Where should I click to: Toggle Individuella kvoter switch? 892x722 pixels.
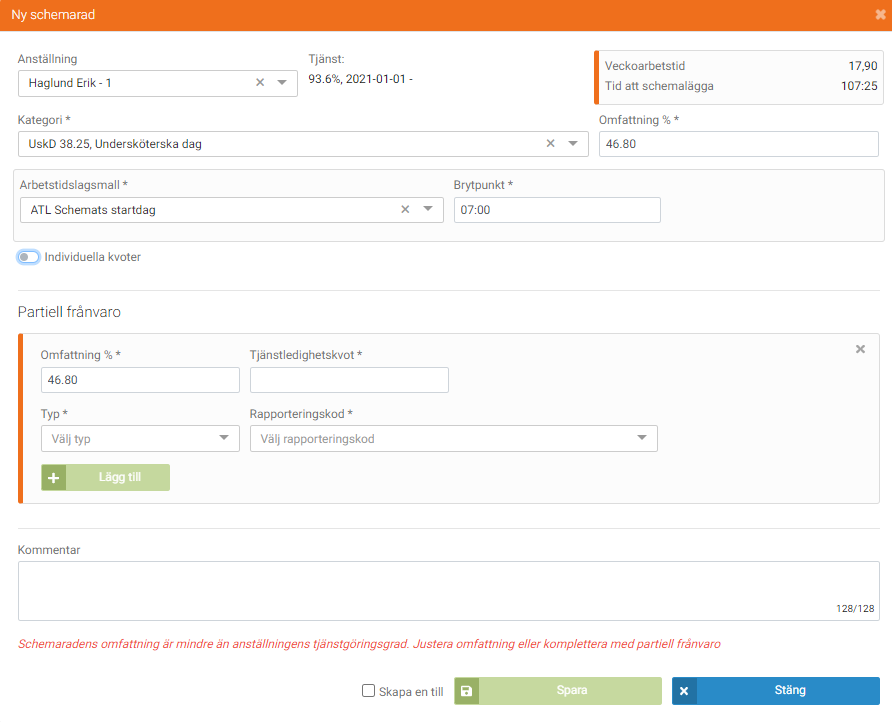[29, 257]
